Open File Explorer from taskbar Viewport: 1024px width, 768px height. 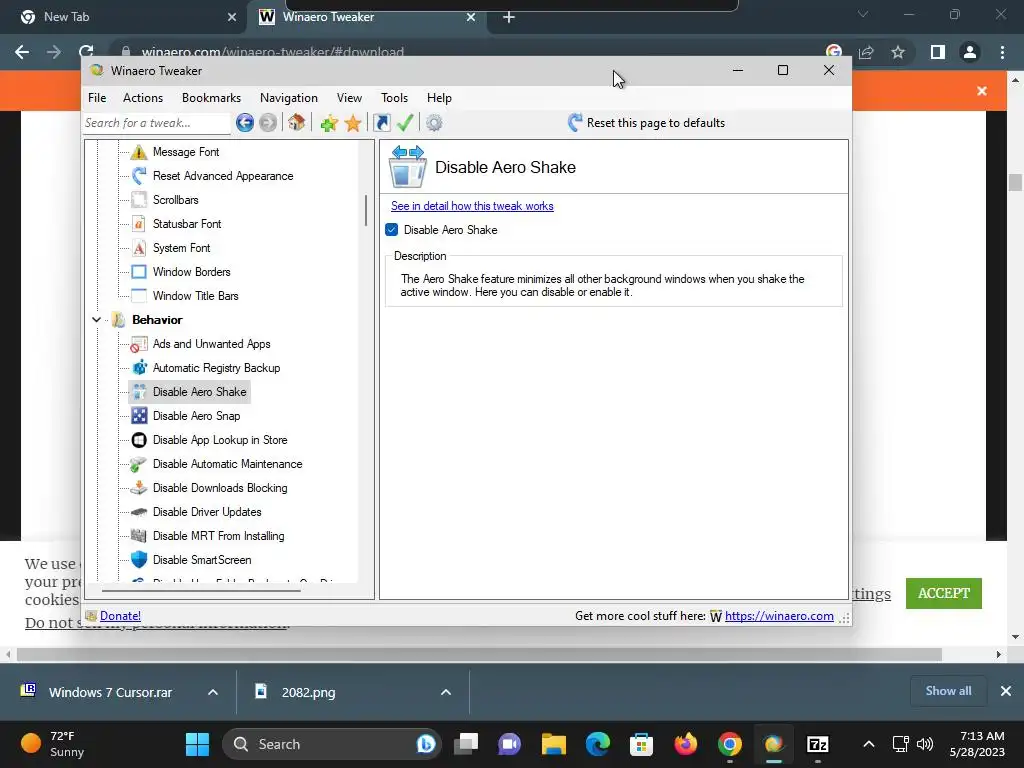pyautogui.click(x=554, y=744)
